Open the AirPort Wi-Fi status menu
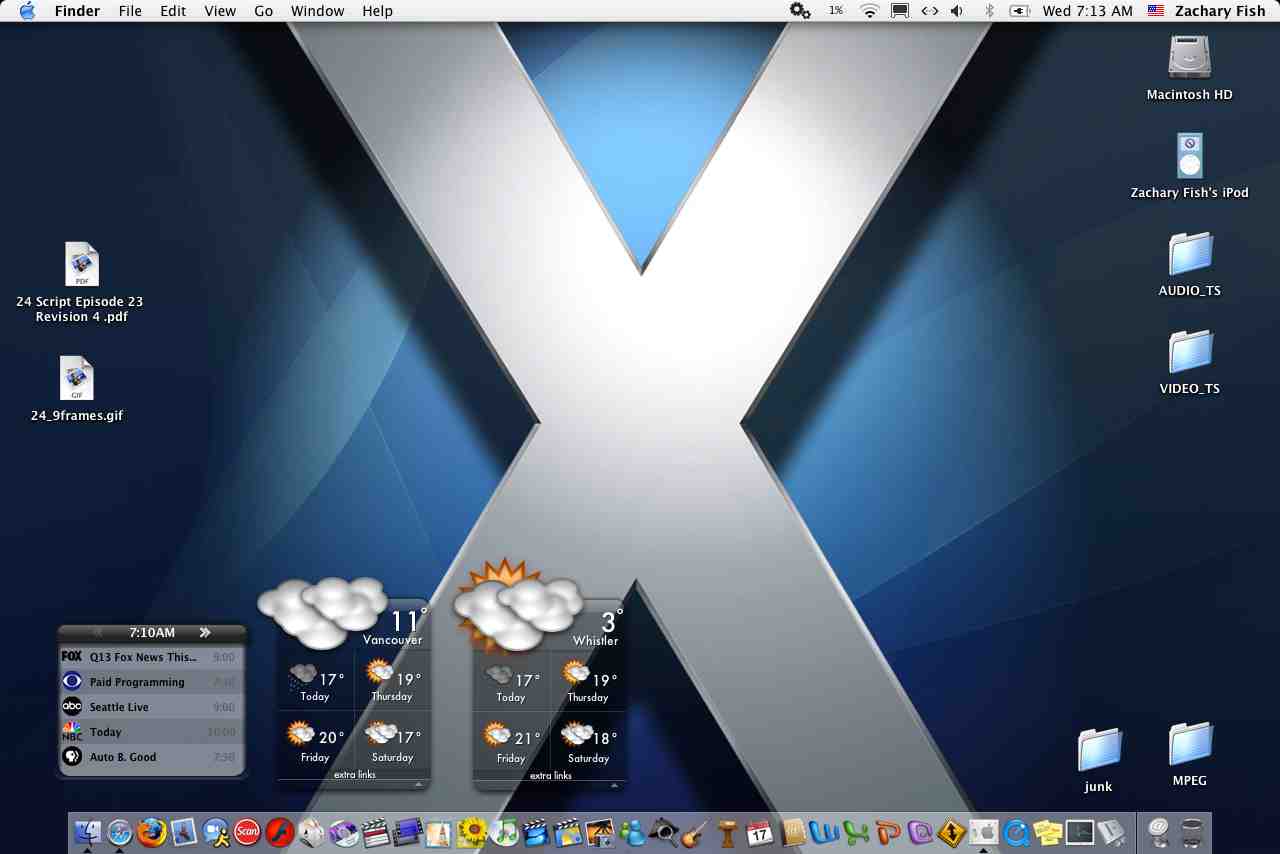1280x854 pixels. coord(869,11)
